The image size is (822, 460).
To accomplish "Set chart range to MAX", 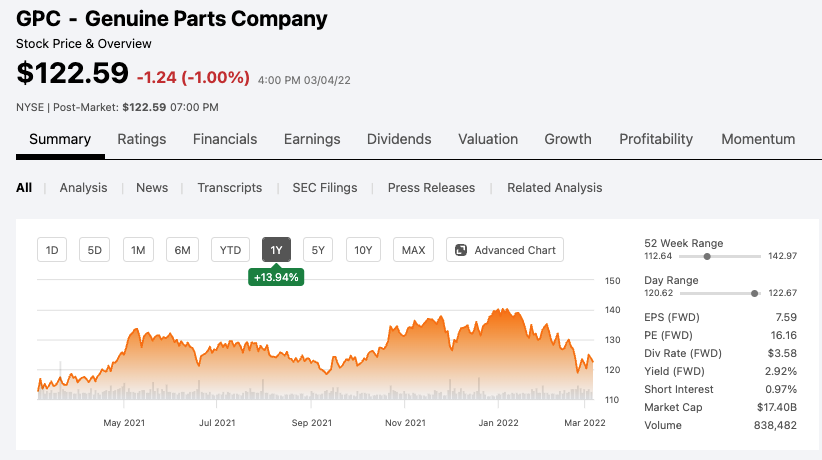I will click(x=414, y=250).
